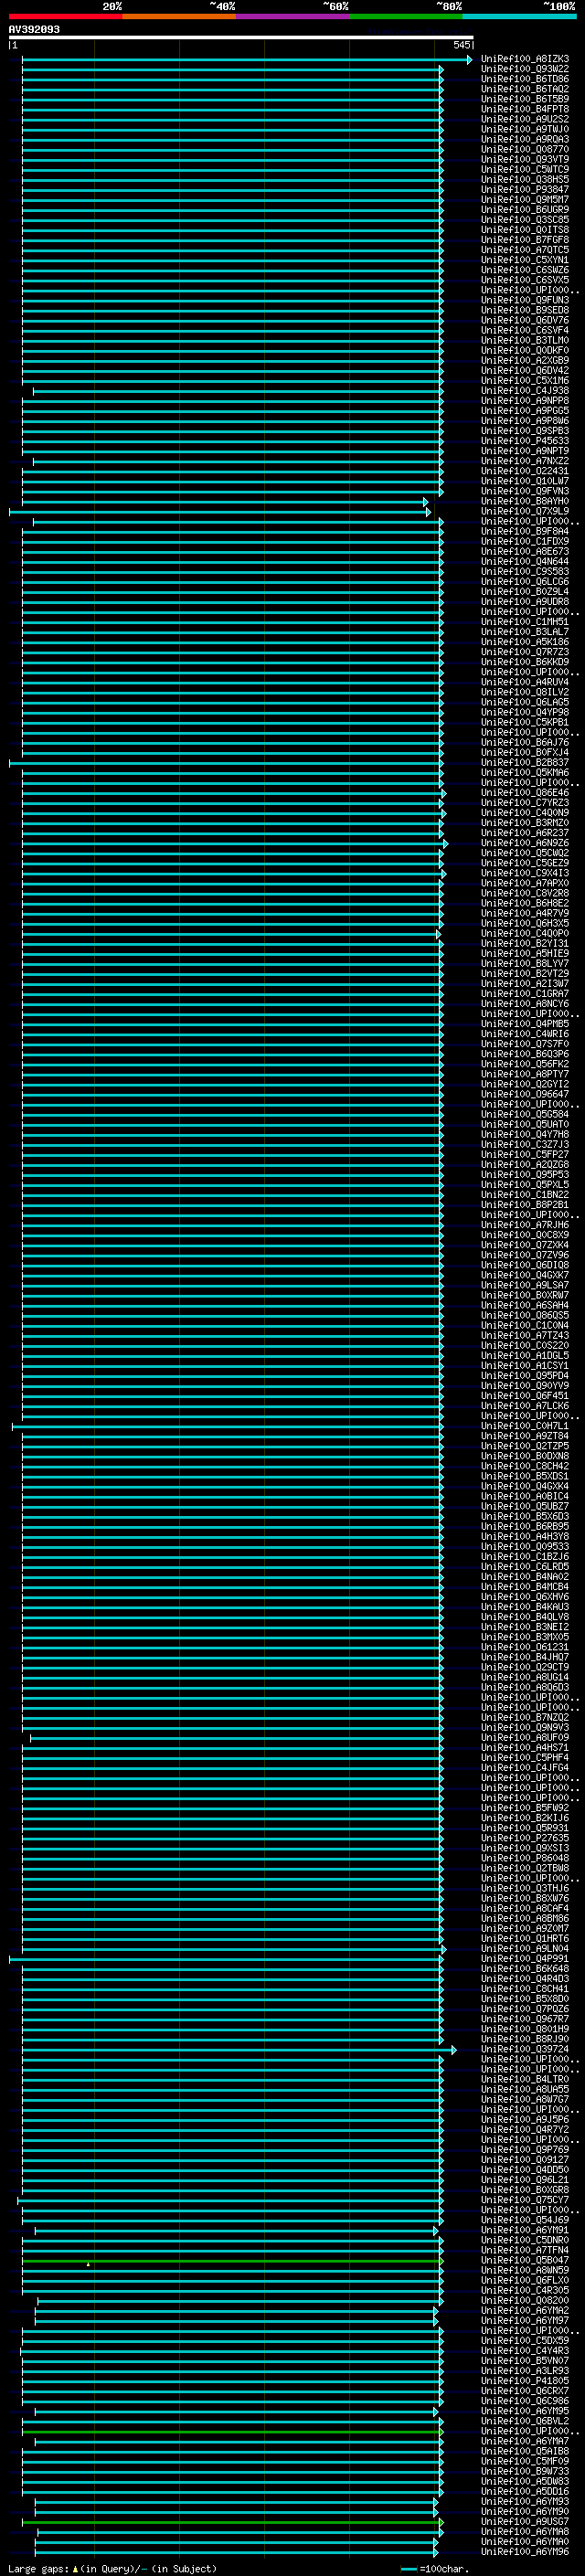Screen dimensions: 585x2576
Task: Select the UniRef100_B9SED8 label
Action: pyautogui.click(x=524, y=310)
